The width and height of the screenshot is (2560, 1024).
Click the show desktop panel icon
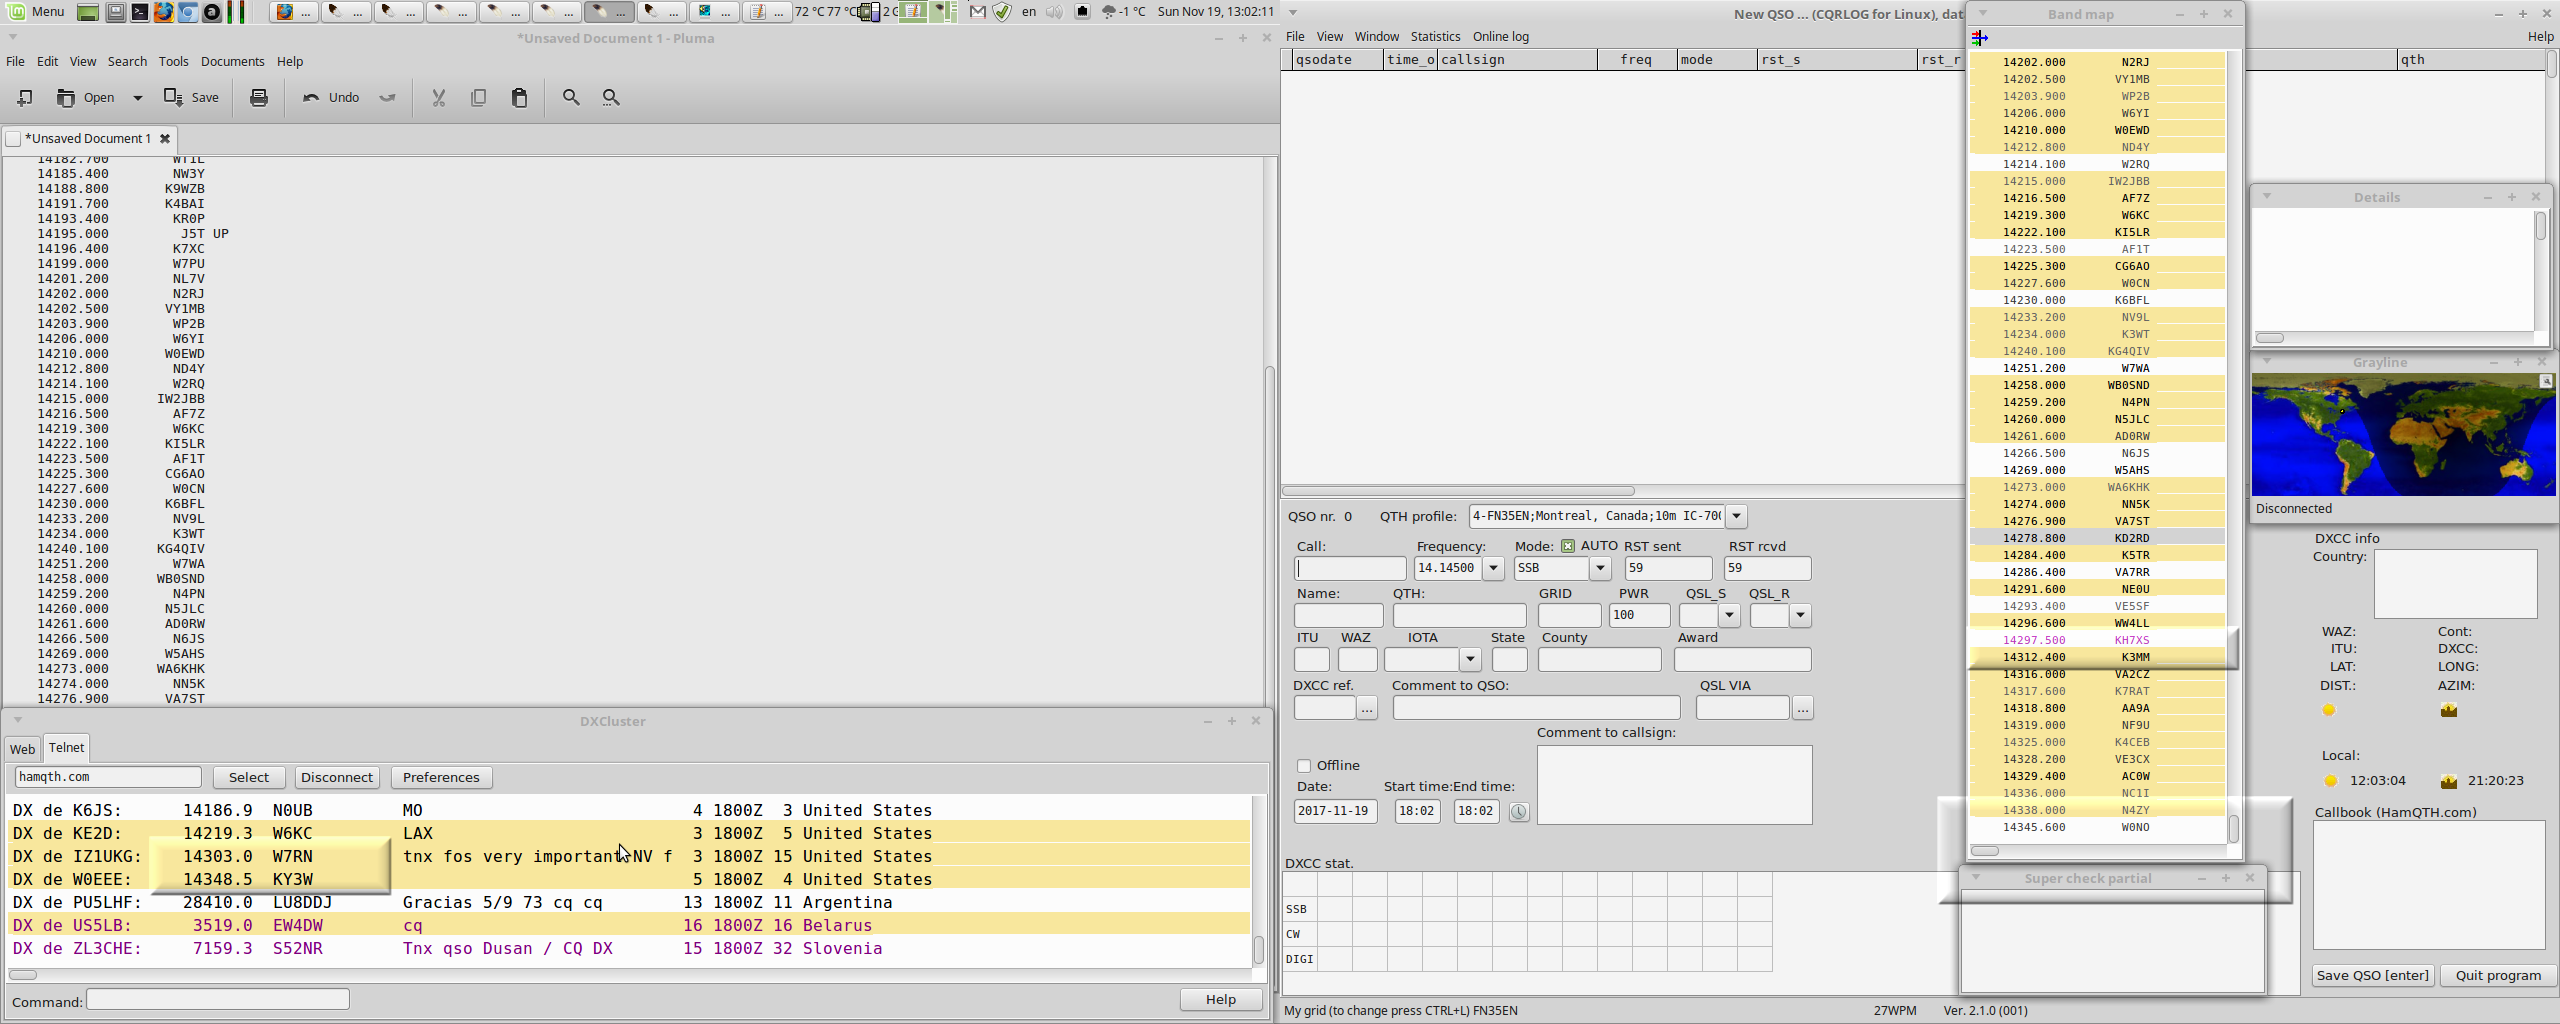tap(88, 12)
